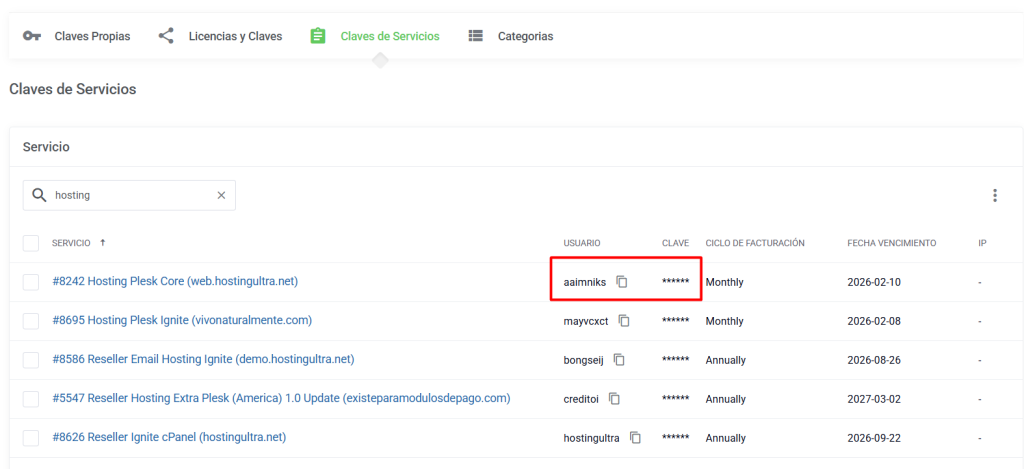Viewport: 1024px width, 469px height.
Task: Clear the hosting search text
Action: coord(221,196)
